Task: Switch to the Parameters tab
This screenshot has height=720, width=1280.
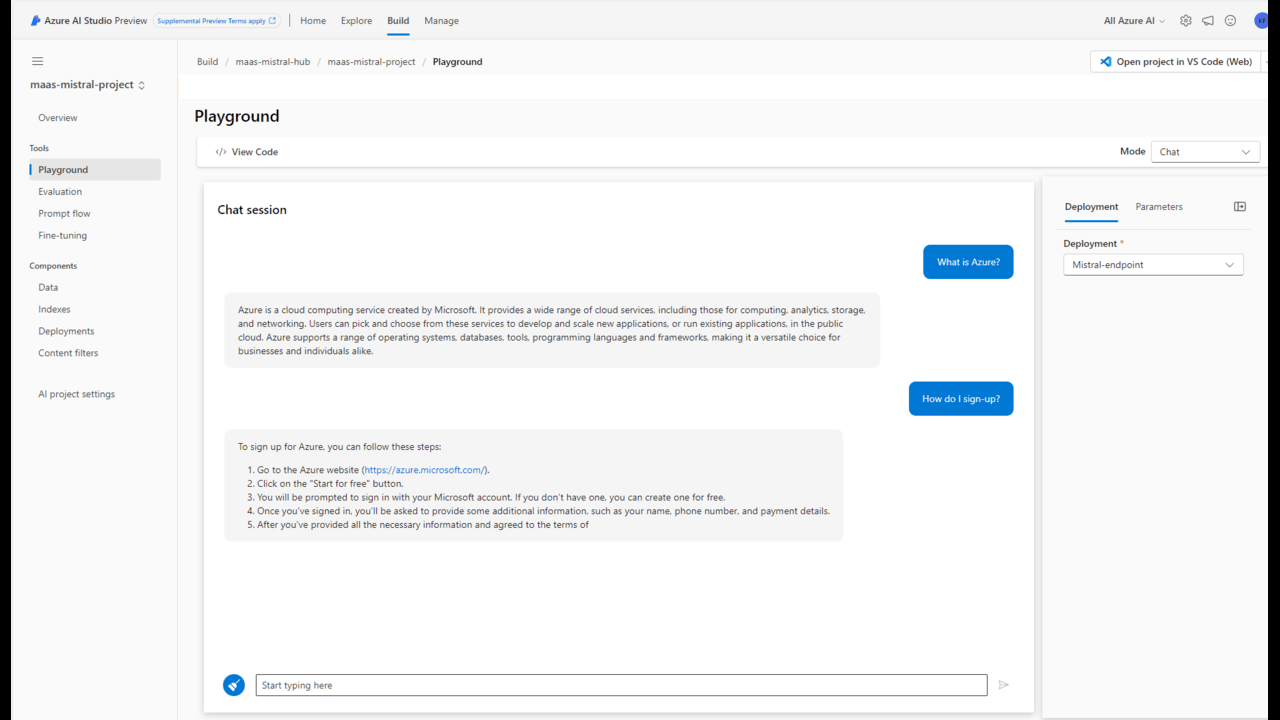Action: point(1159,207)
